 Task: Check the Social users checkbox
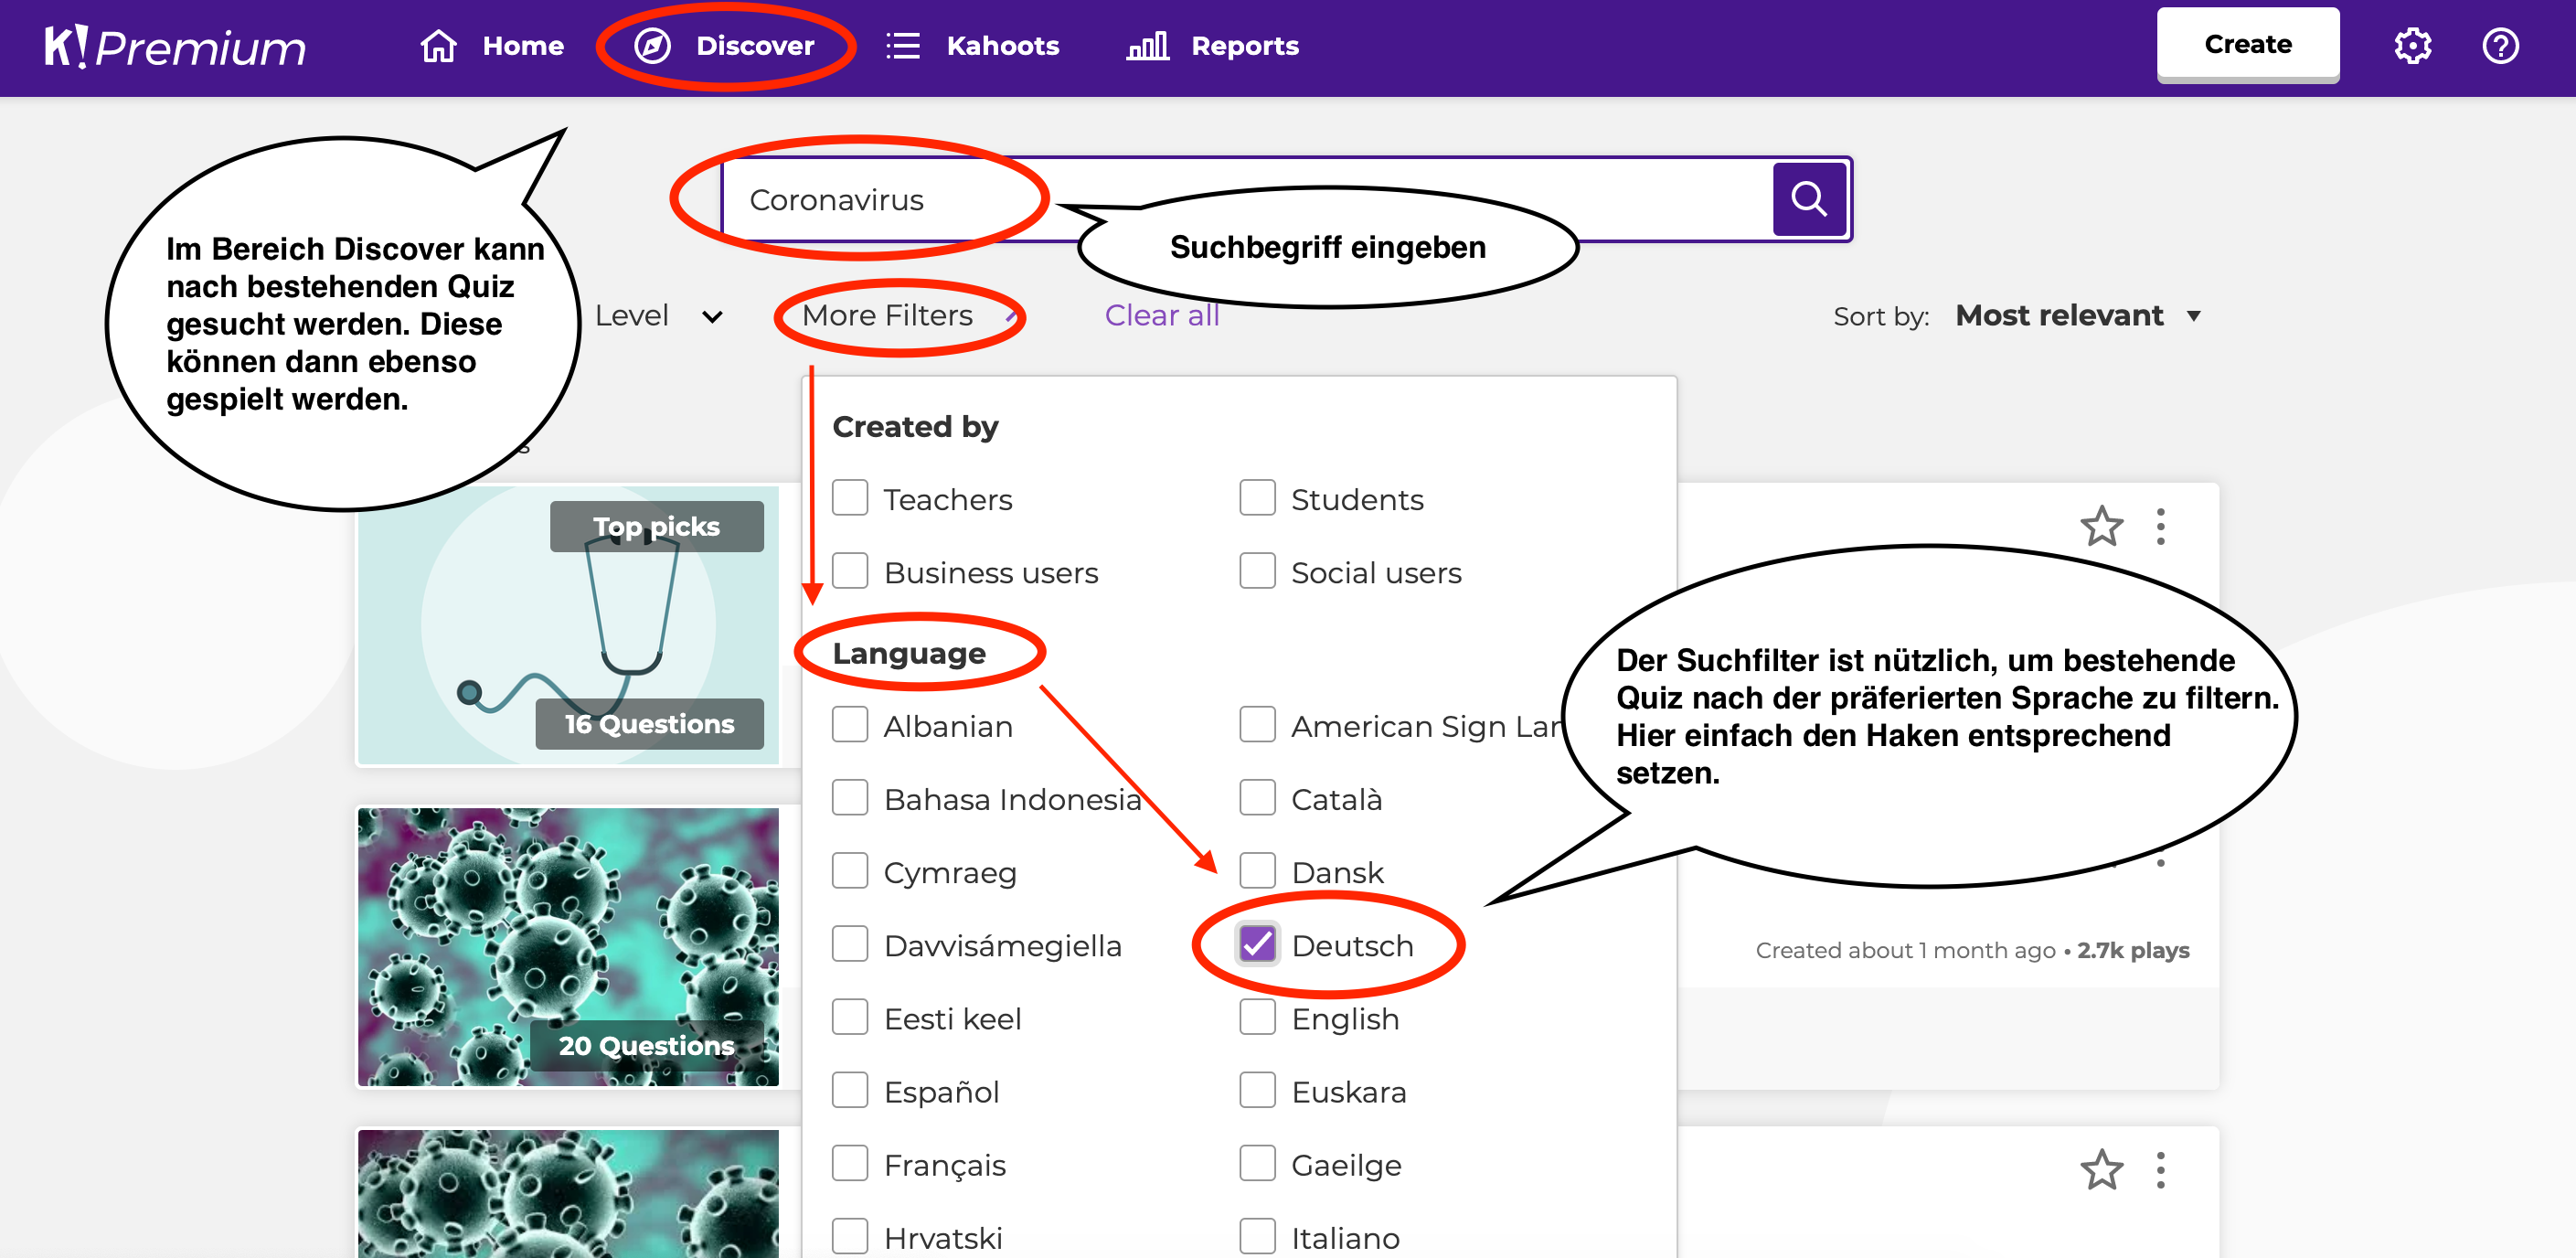click(x=1257, y=571)
